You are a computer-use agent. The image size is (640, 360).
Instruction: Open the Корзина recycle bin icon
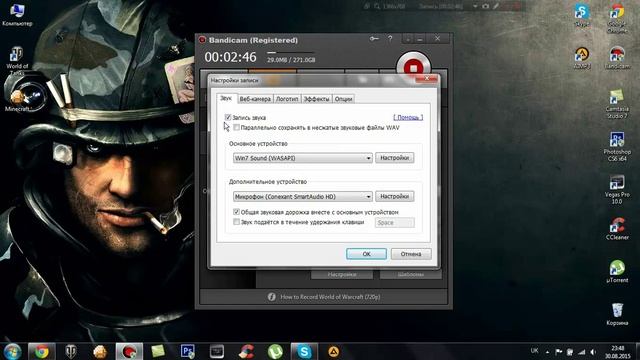point(617,314)
